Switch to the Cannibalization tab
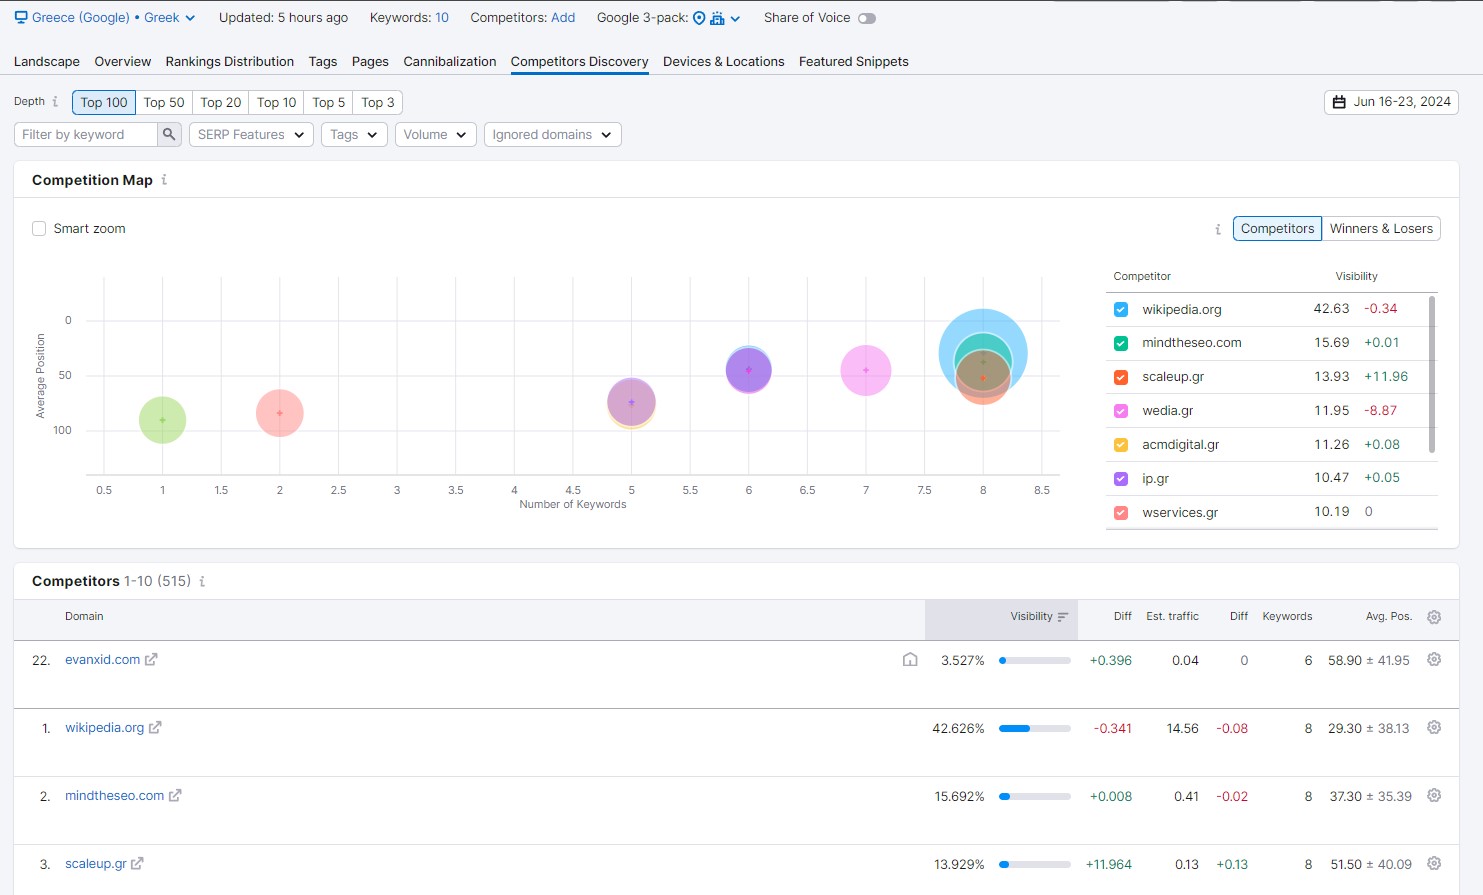Image resolution: width=1483 pixels, height=895 pixels. point(449,62)
